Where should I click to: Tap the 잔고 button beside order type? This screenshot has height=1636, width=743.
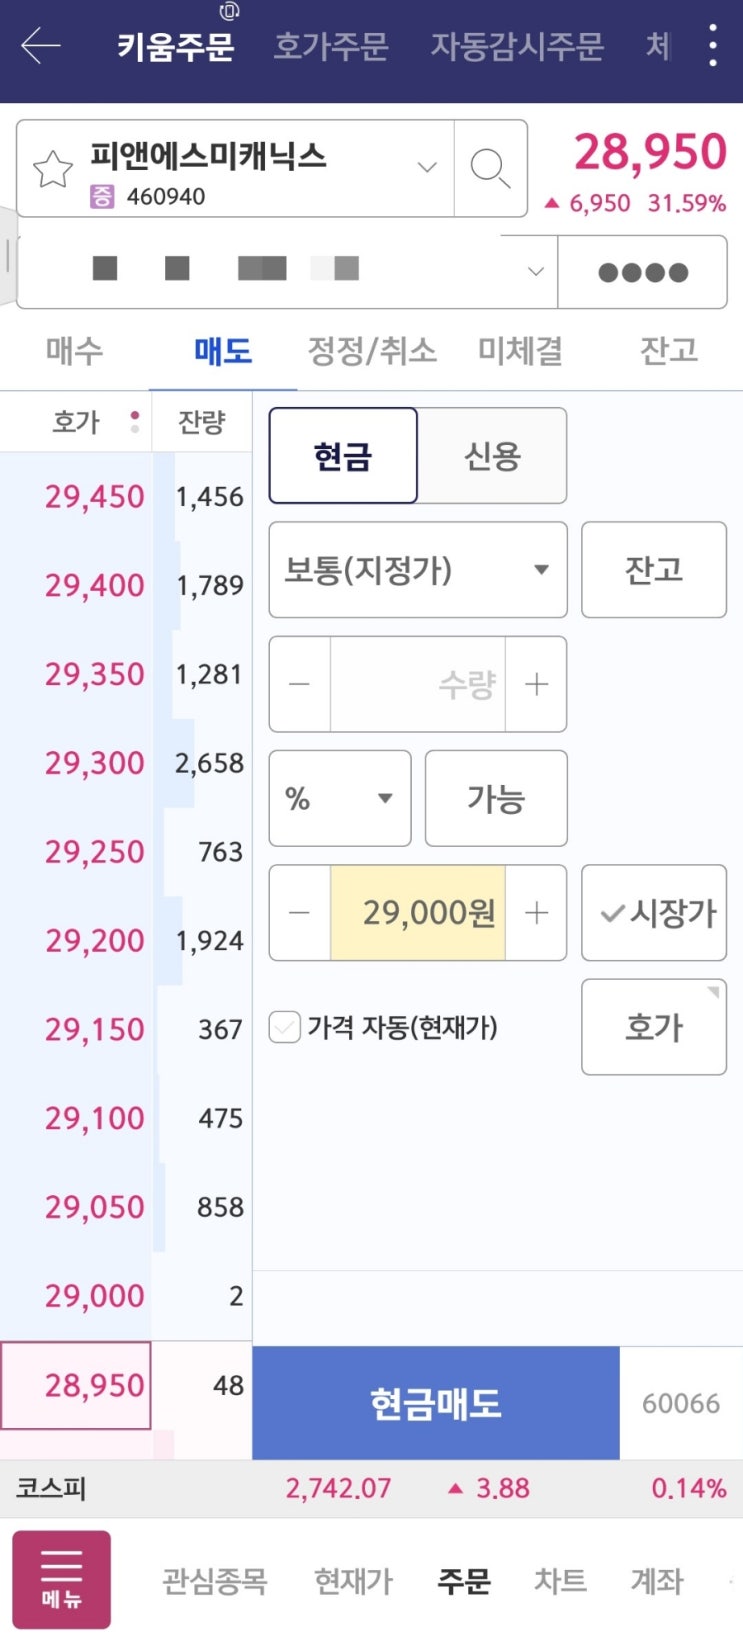coord(654,570)
